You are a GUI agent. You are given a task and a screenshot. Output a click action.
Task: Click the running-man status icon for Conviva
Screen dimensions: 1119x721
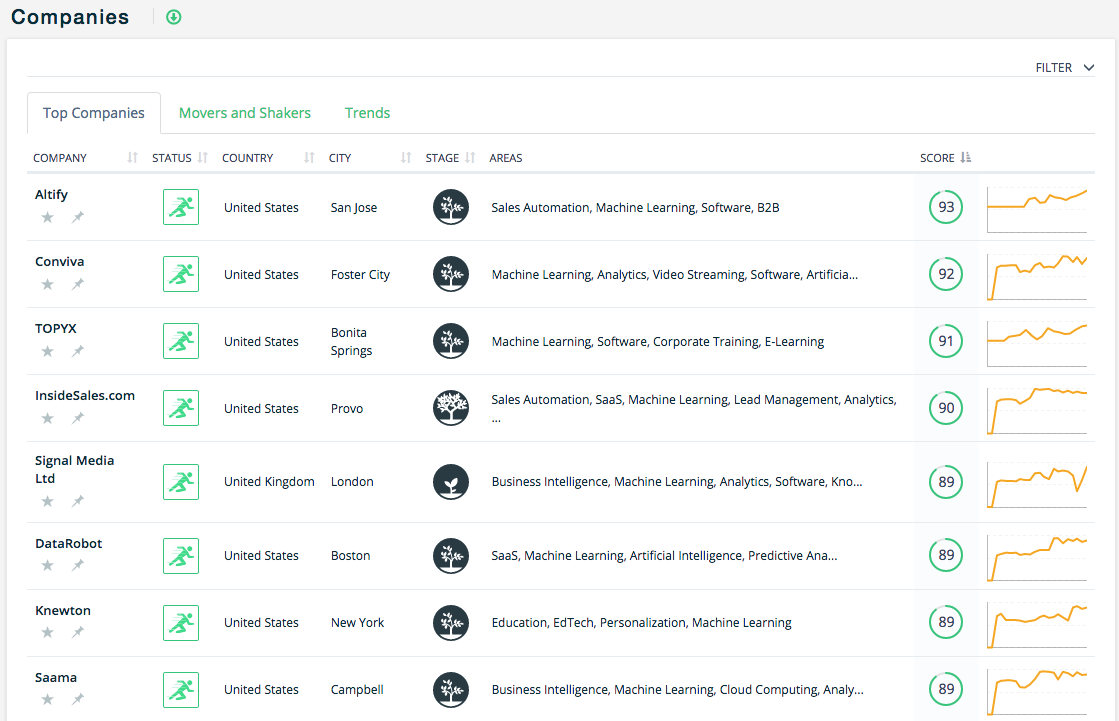point(181,274)
